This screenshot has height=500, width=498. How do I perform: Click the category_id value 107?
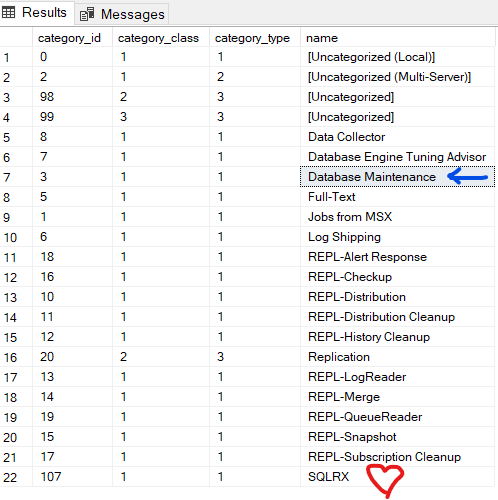pos(73,477)
